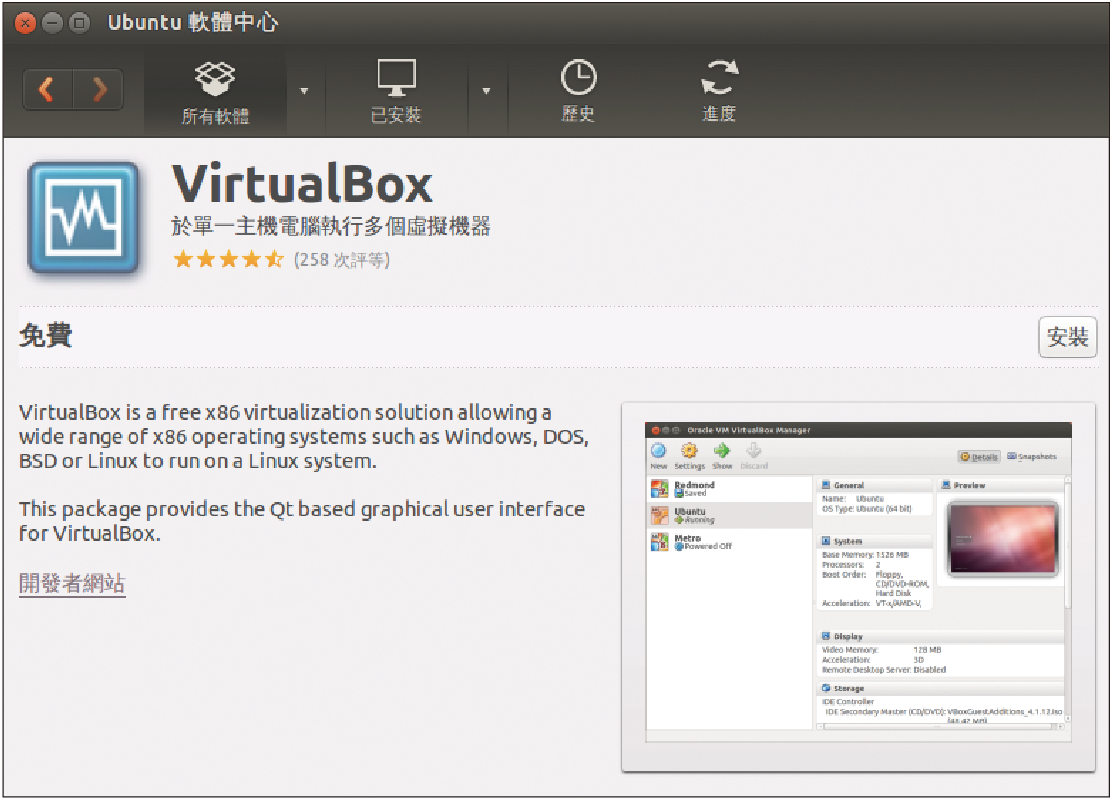This screenshot has height=801, width=1112.
Task: Click the star rating row
Action: 228,260
